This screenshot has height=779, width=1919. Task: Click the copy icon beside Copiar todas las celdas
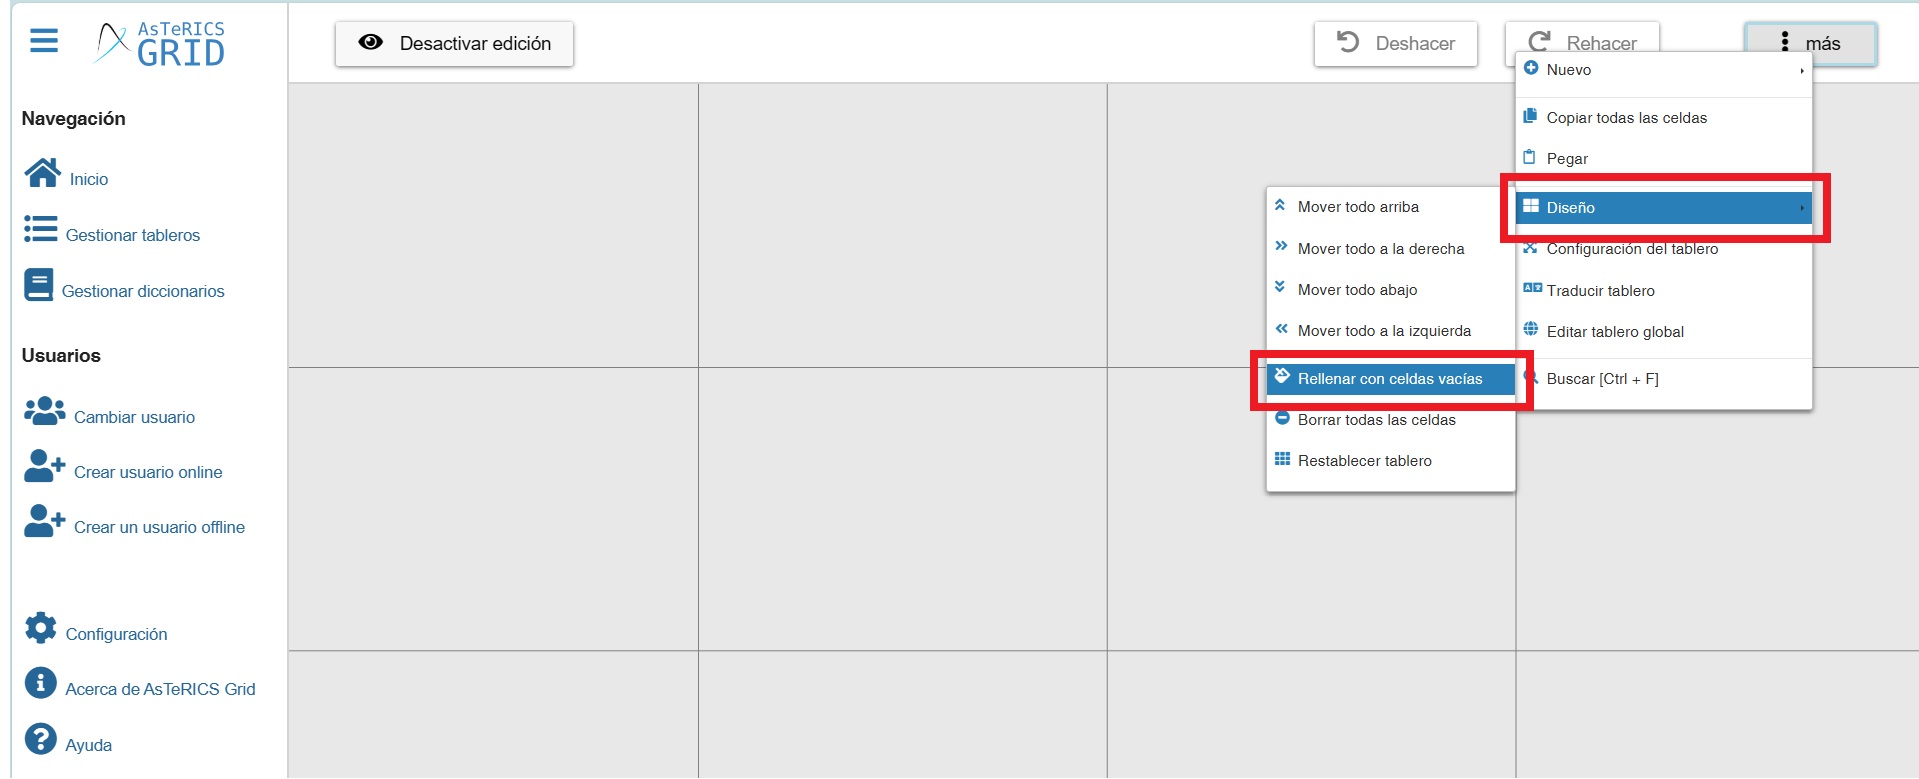point(1530,116)
